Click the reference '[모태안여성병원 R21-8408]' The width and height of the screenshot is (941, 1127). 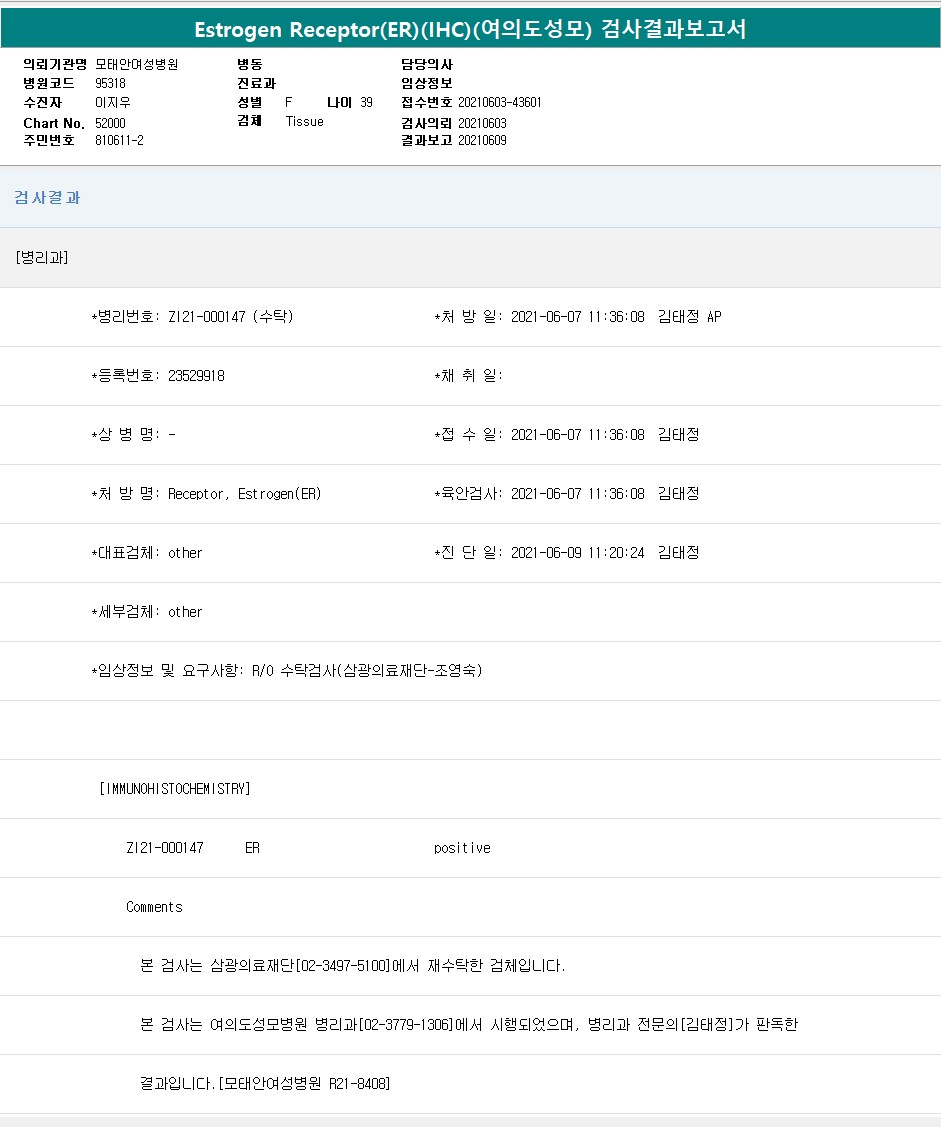pos(304,1084)
